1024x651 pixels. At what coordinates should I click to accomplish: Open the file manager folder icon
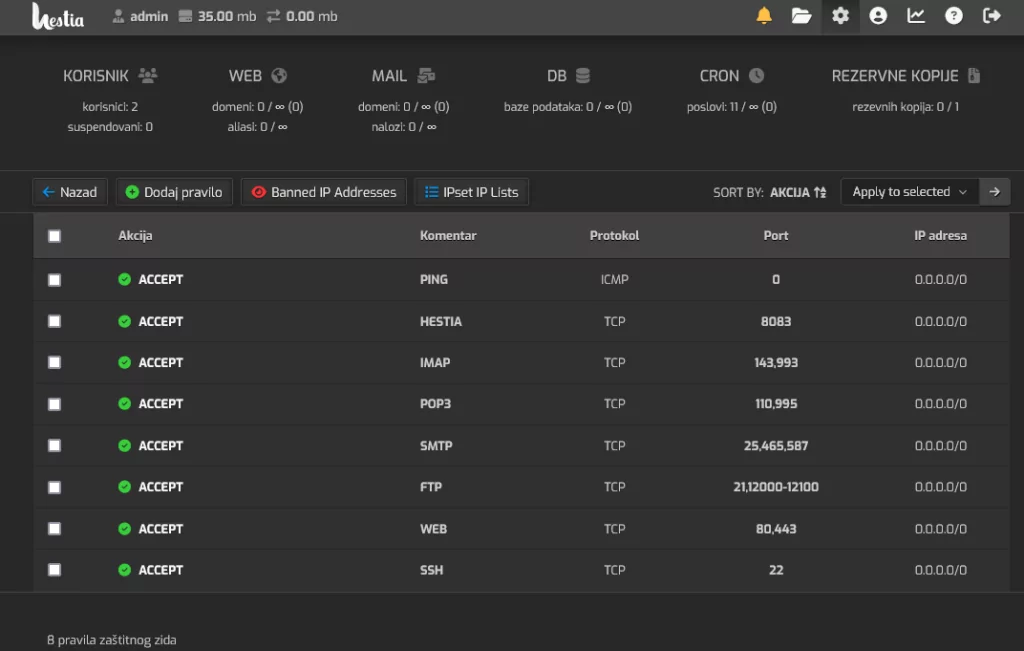point(801,16)
